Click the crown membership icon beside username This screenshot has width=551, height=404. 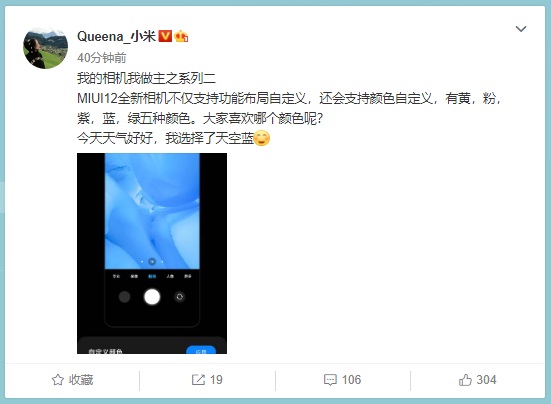pyautogui.click(x=181, y=36)
